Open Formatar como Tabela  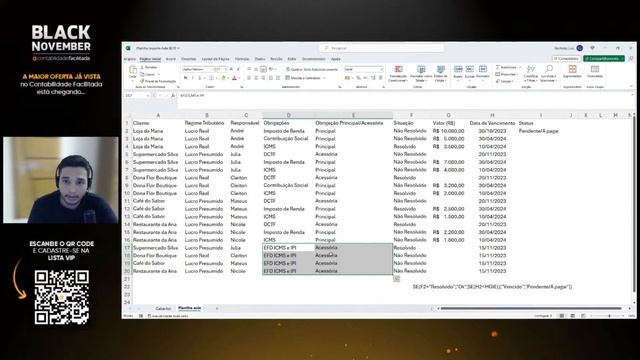421,73
